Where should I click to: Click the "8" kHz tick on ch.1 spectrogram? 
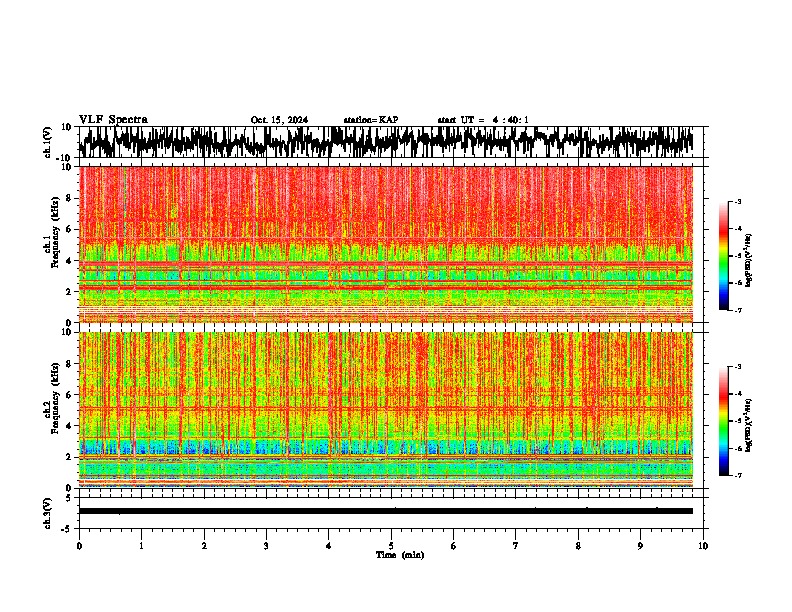point(69,198)
